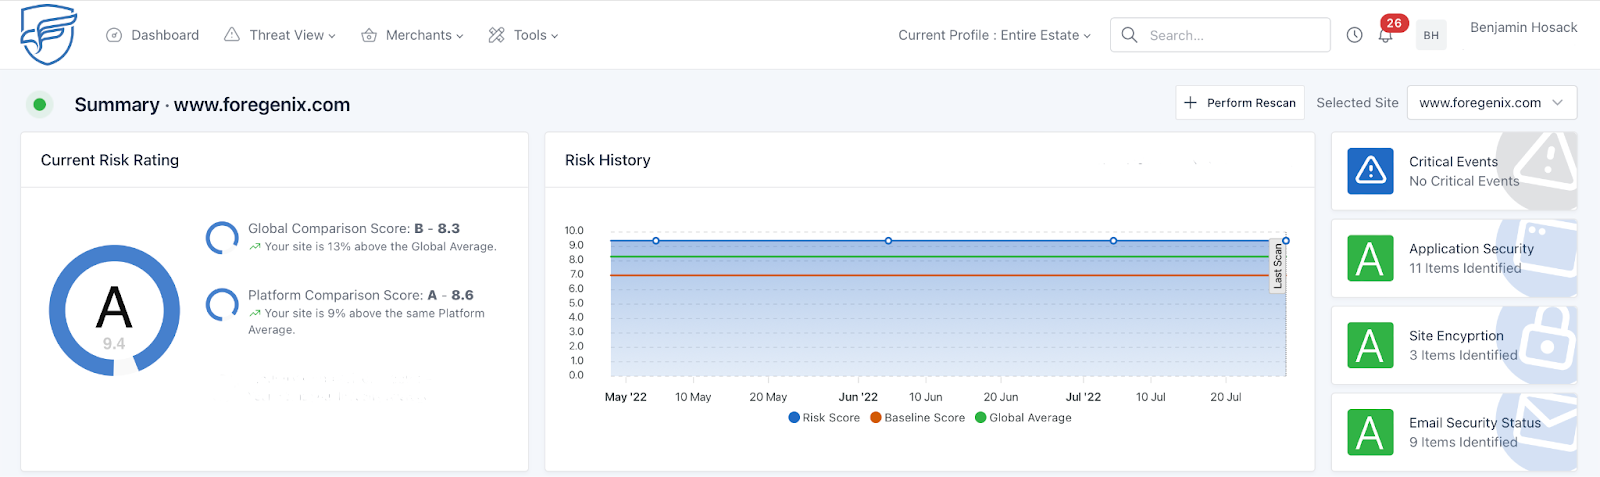The image size is (1600, 477).
Task: Click the blue Critical Events alert icon
Action: pyautogui.click(x=1370, y=171)
